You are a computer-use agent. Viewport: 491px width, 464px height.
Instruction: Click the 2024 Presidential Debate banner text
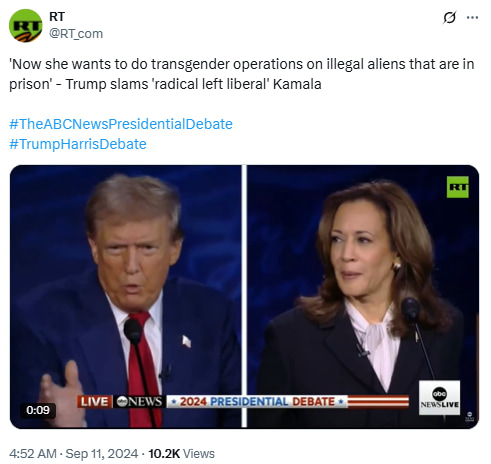(257, 402)
